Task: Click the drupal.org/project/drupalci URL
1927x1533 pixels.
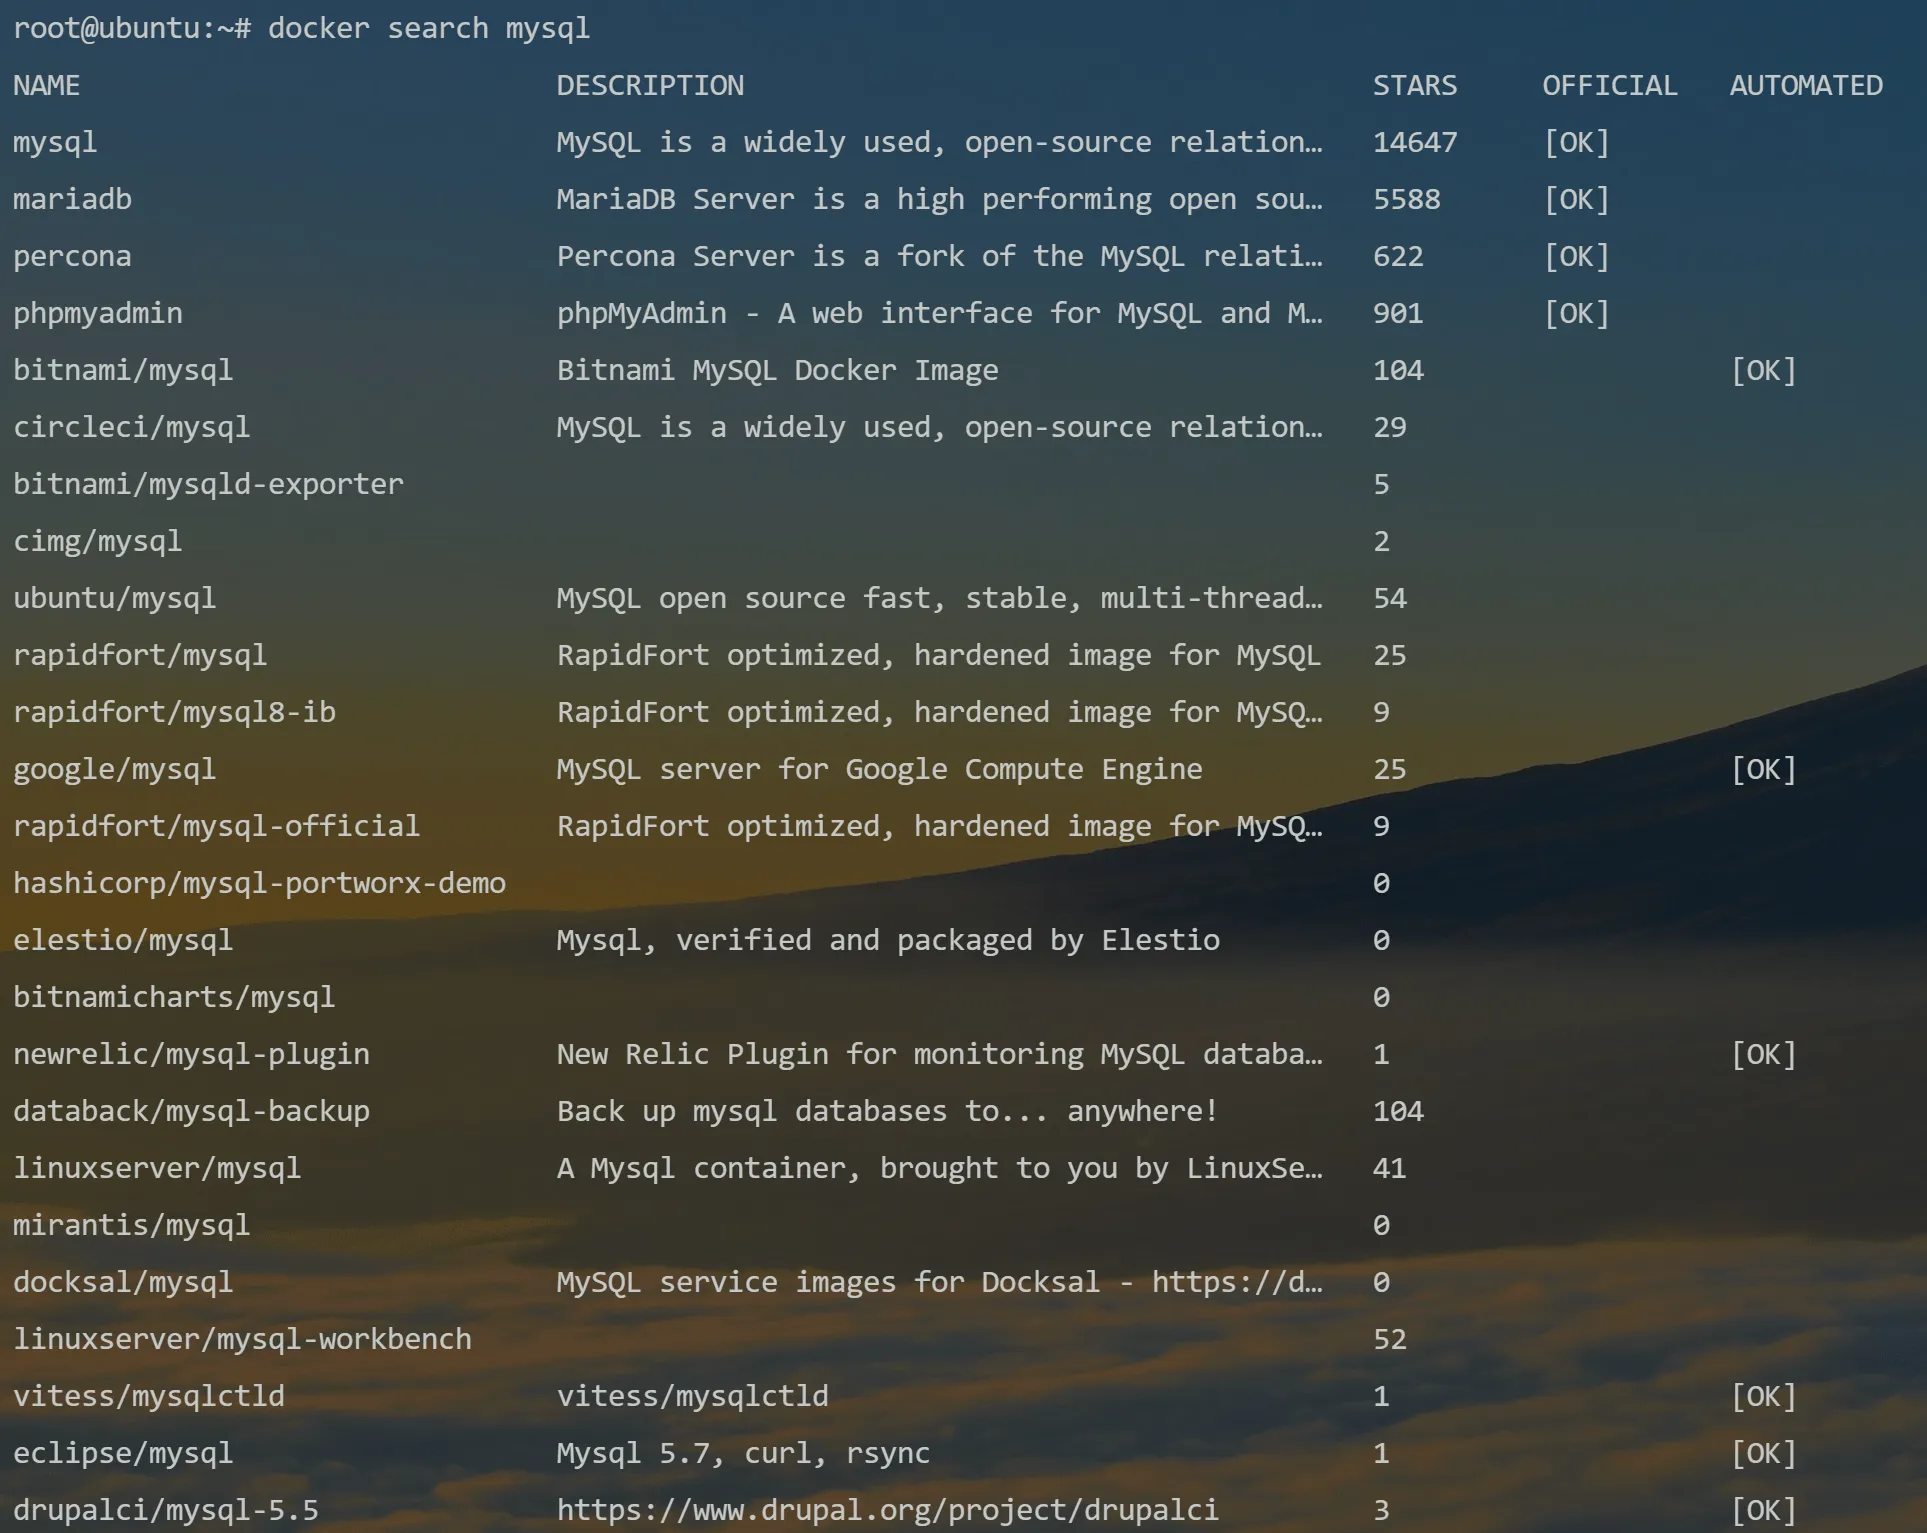Action: [887, 1510]
